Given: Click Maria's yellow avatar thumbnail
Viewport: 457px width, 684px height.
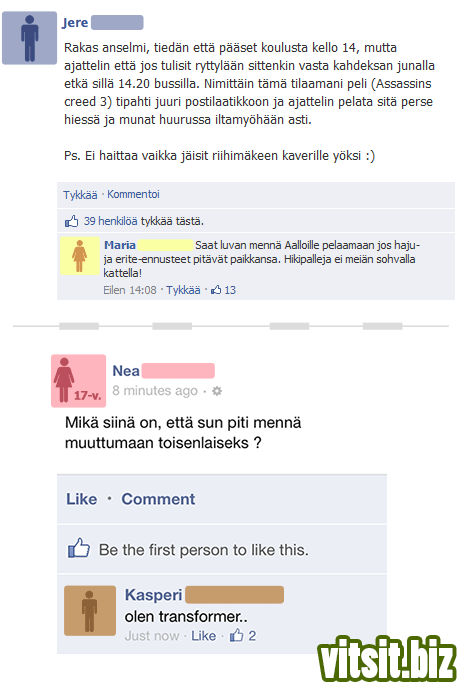Looking at the screenshot, I should tap(79, 256).
